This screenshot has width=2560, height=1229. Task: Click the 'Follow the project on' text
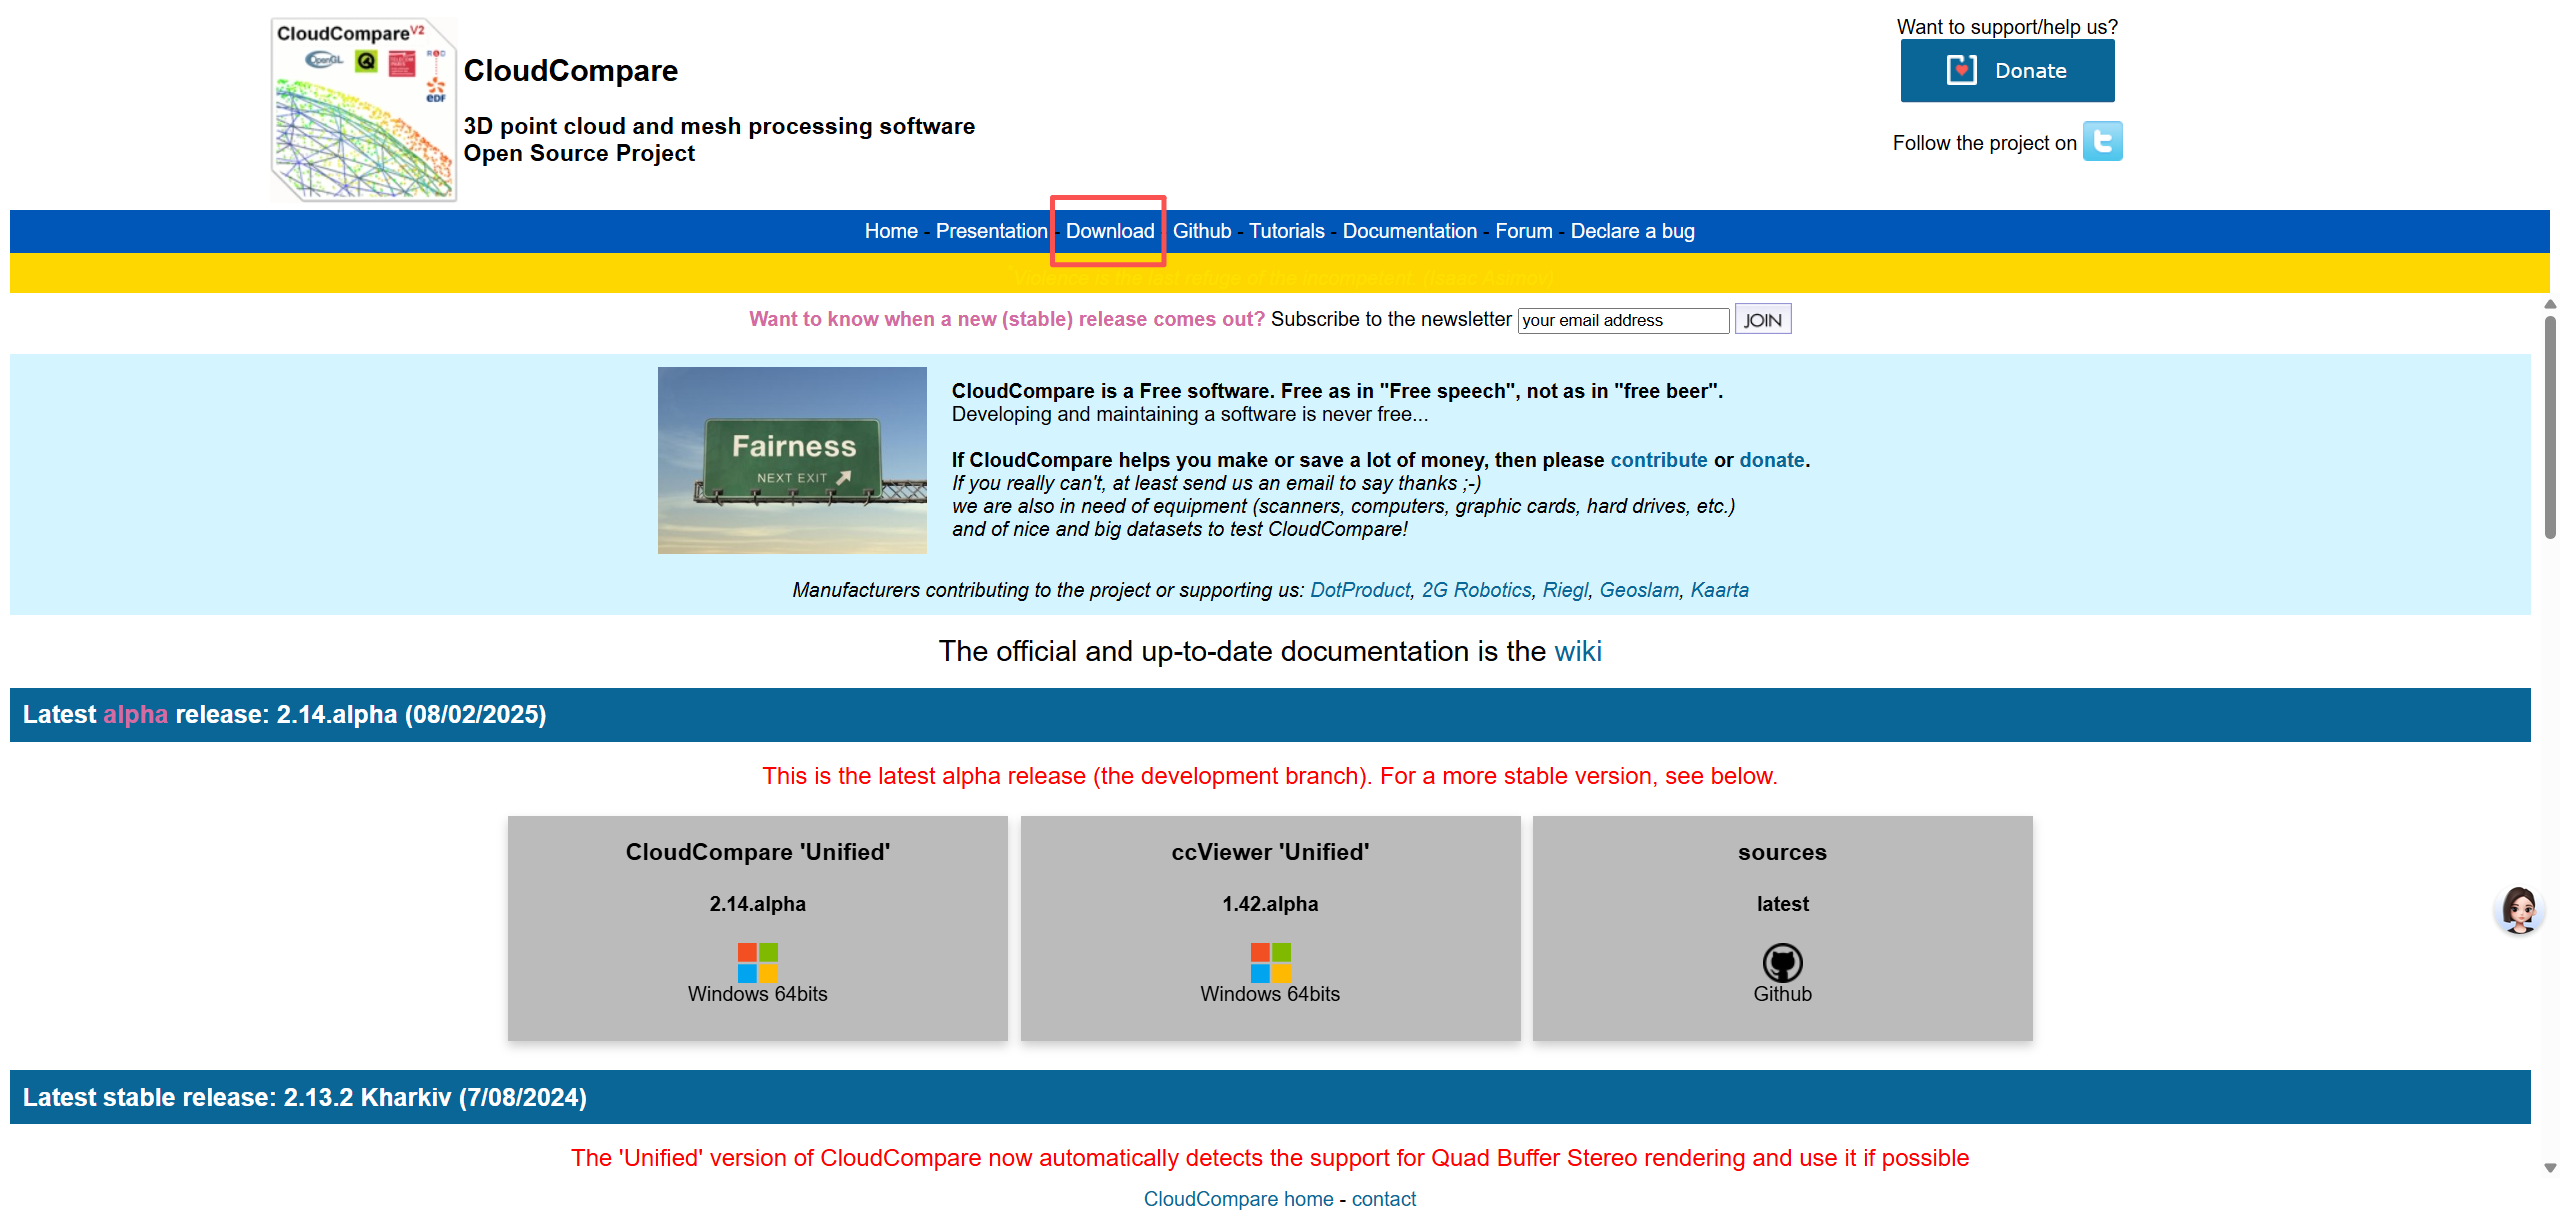click(1984, 143)
